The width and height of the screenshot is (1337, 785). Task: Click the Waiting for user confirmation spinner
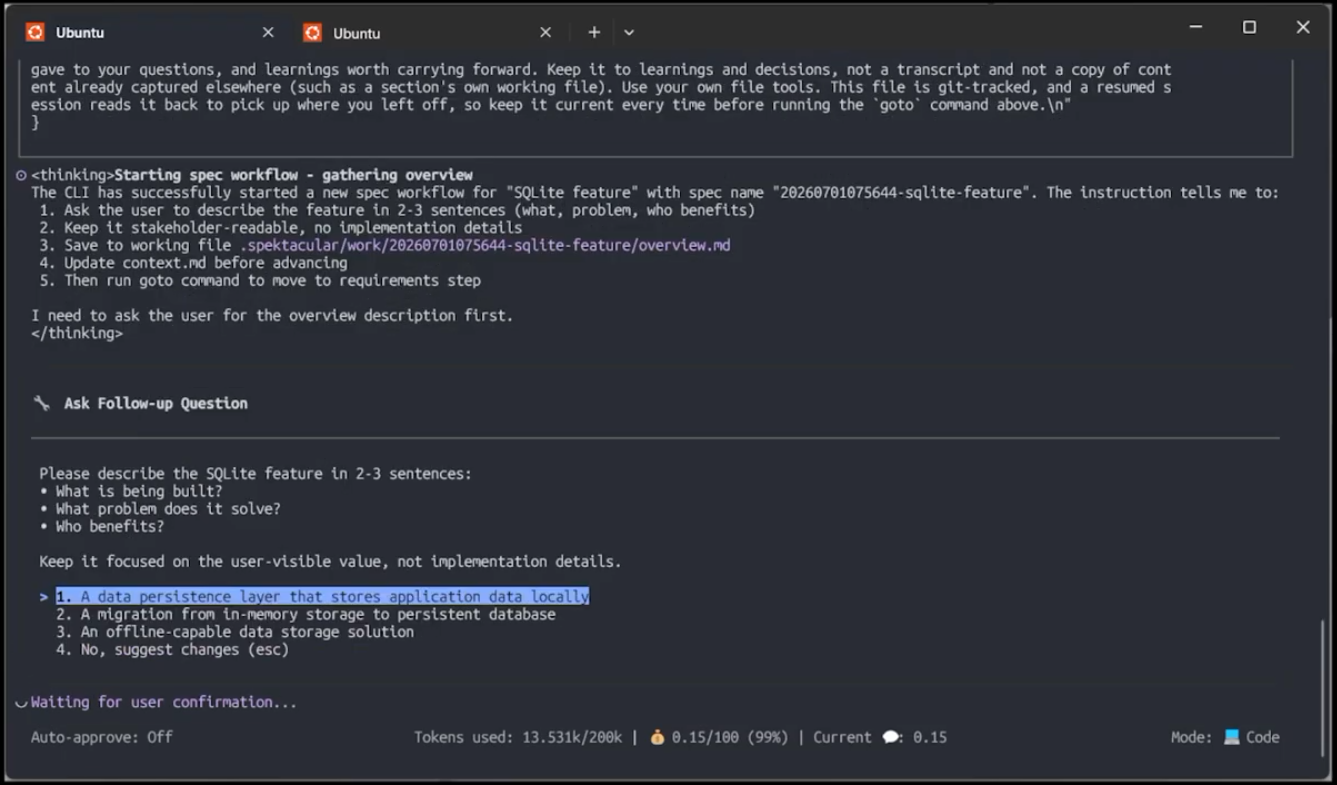point(21,703)
